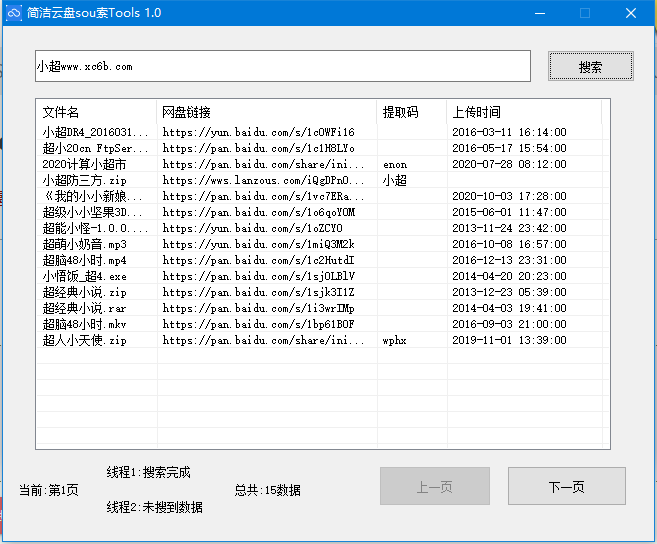This screenshot has width=657, height=544.
Task: Click link ending in 1c2HutdI
Action: click(x=259, y=260)
